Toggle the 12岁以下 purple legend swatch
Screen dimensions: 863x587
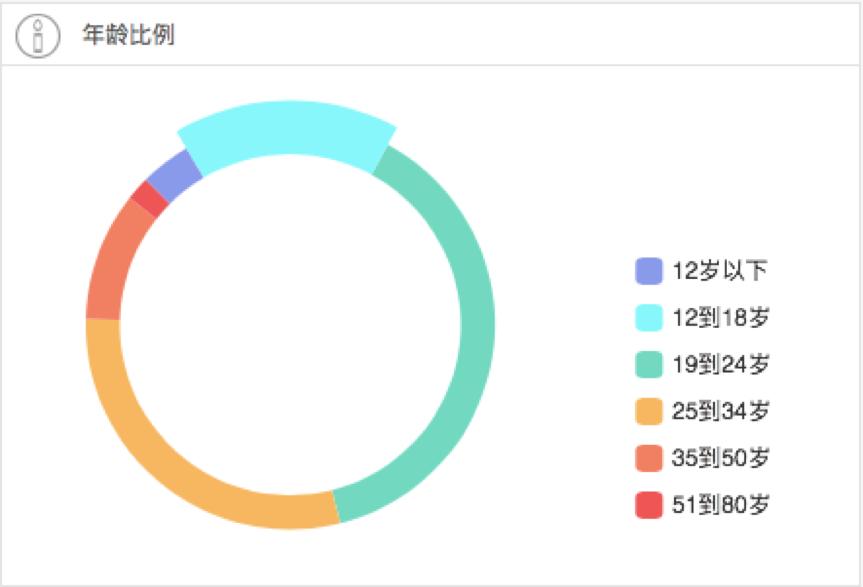coord(649,271)
